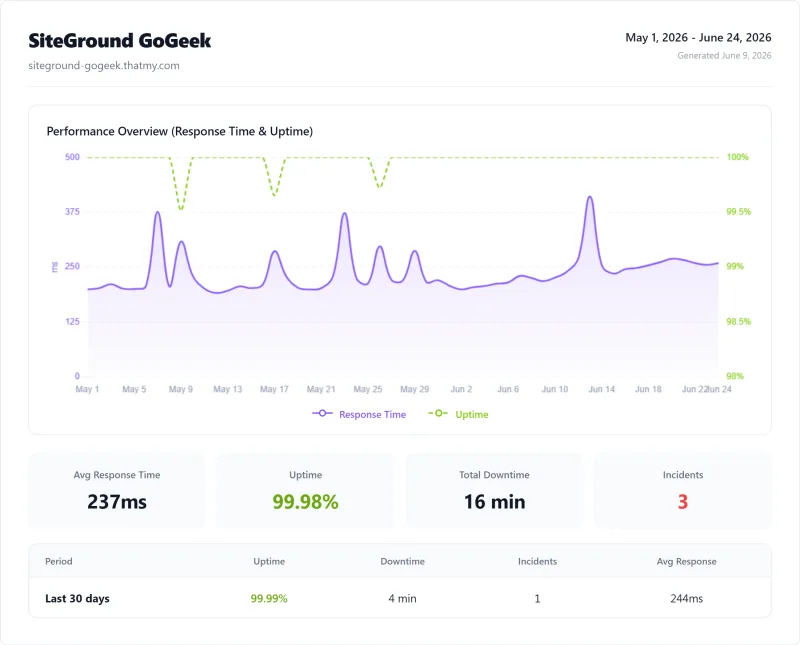Click the May 1 x-axis label
The height and width of the screenshot is (645, 800).
(x=87, y=389)
